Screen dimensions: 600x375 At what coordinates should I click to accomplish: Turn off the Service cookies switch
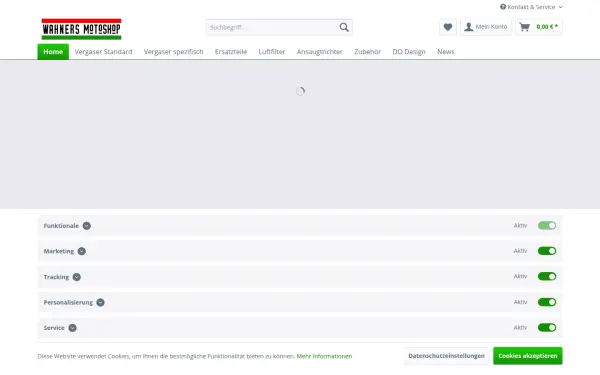[x=547, y=328]
